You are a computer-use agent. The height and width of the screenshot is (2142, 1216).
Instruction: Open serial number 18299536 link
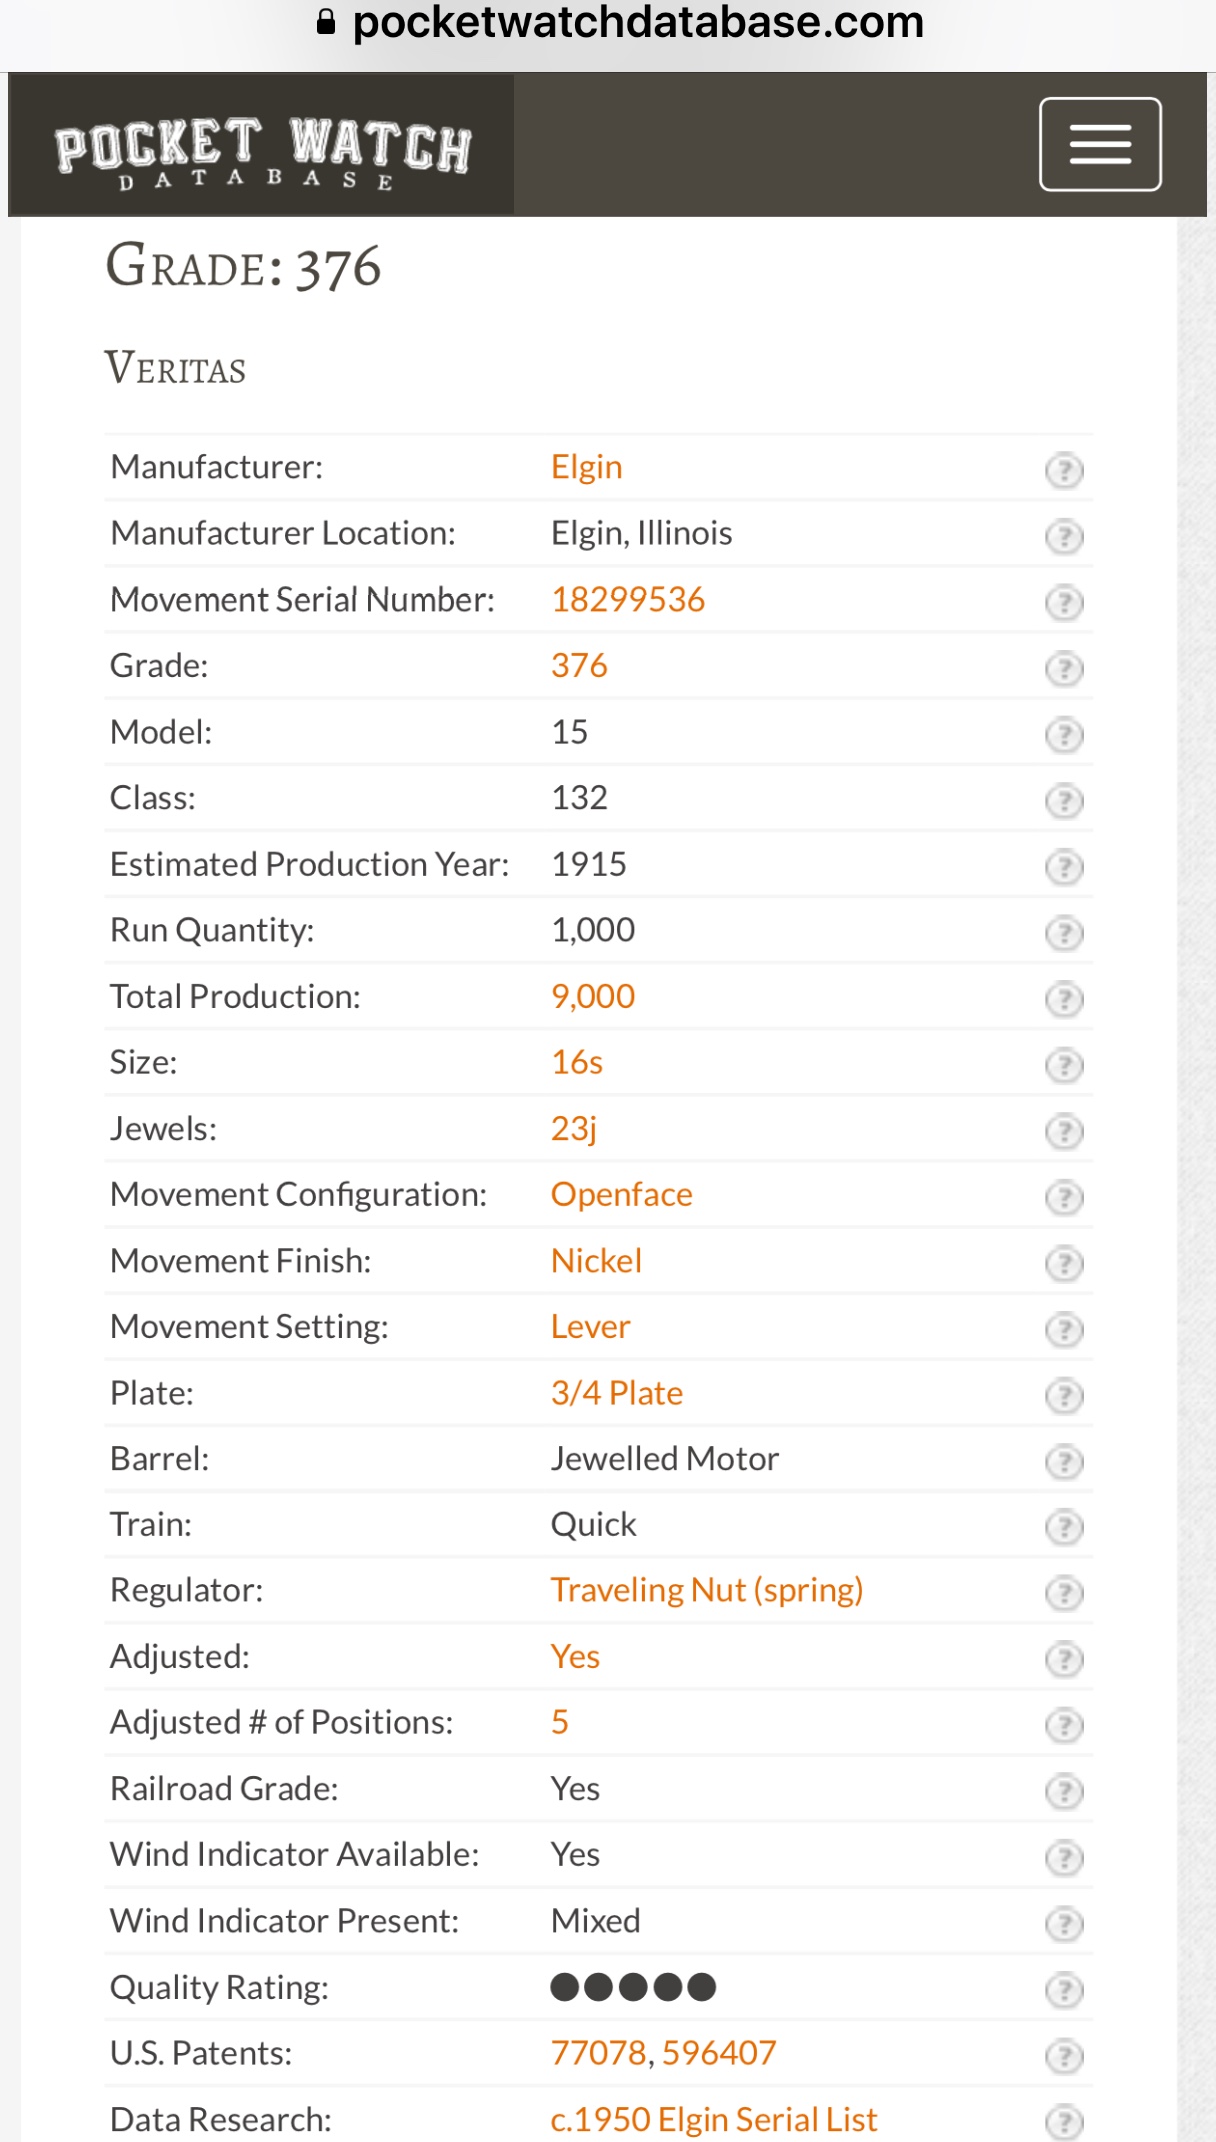(x=628, y=600)
